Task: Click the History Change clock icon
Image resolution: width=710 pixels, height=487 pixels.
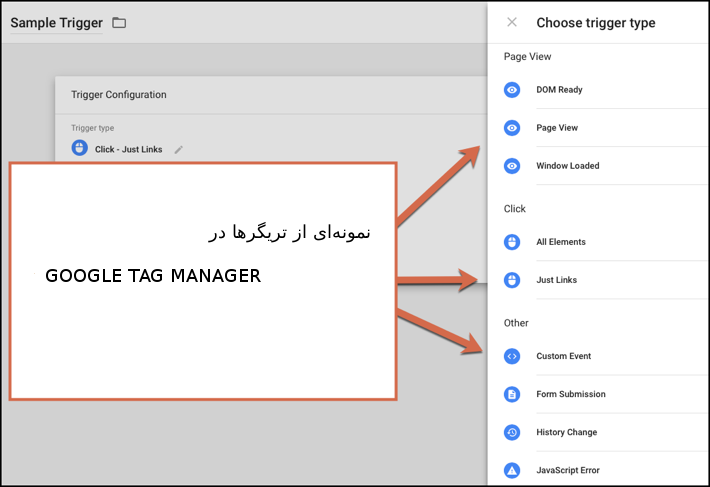Action: [x=512, y=432]
